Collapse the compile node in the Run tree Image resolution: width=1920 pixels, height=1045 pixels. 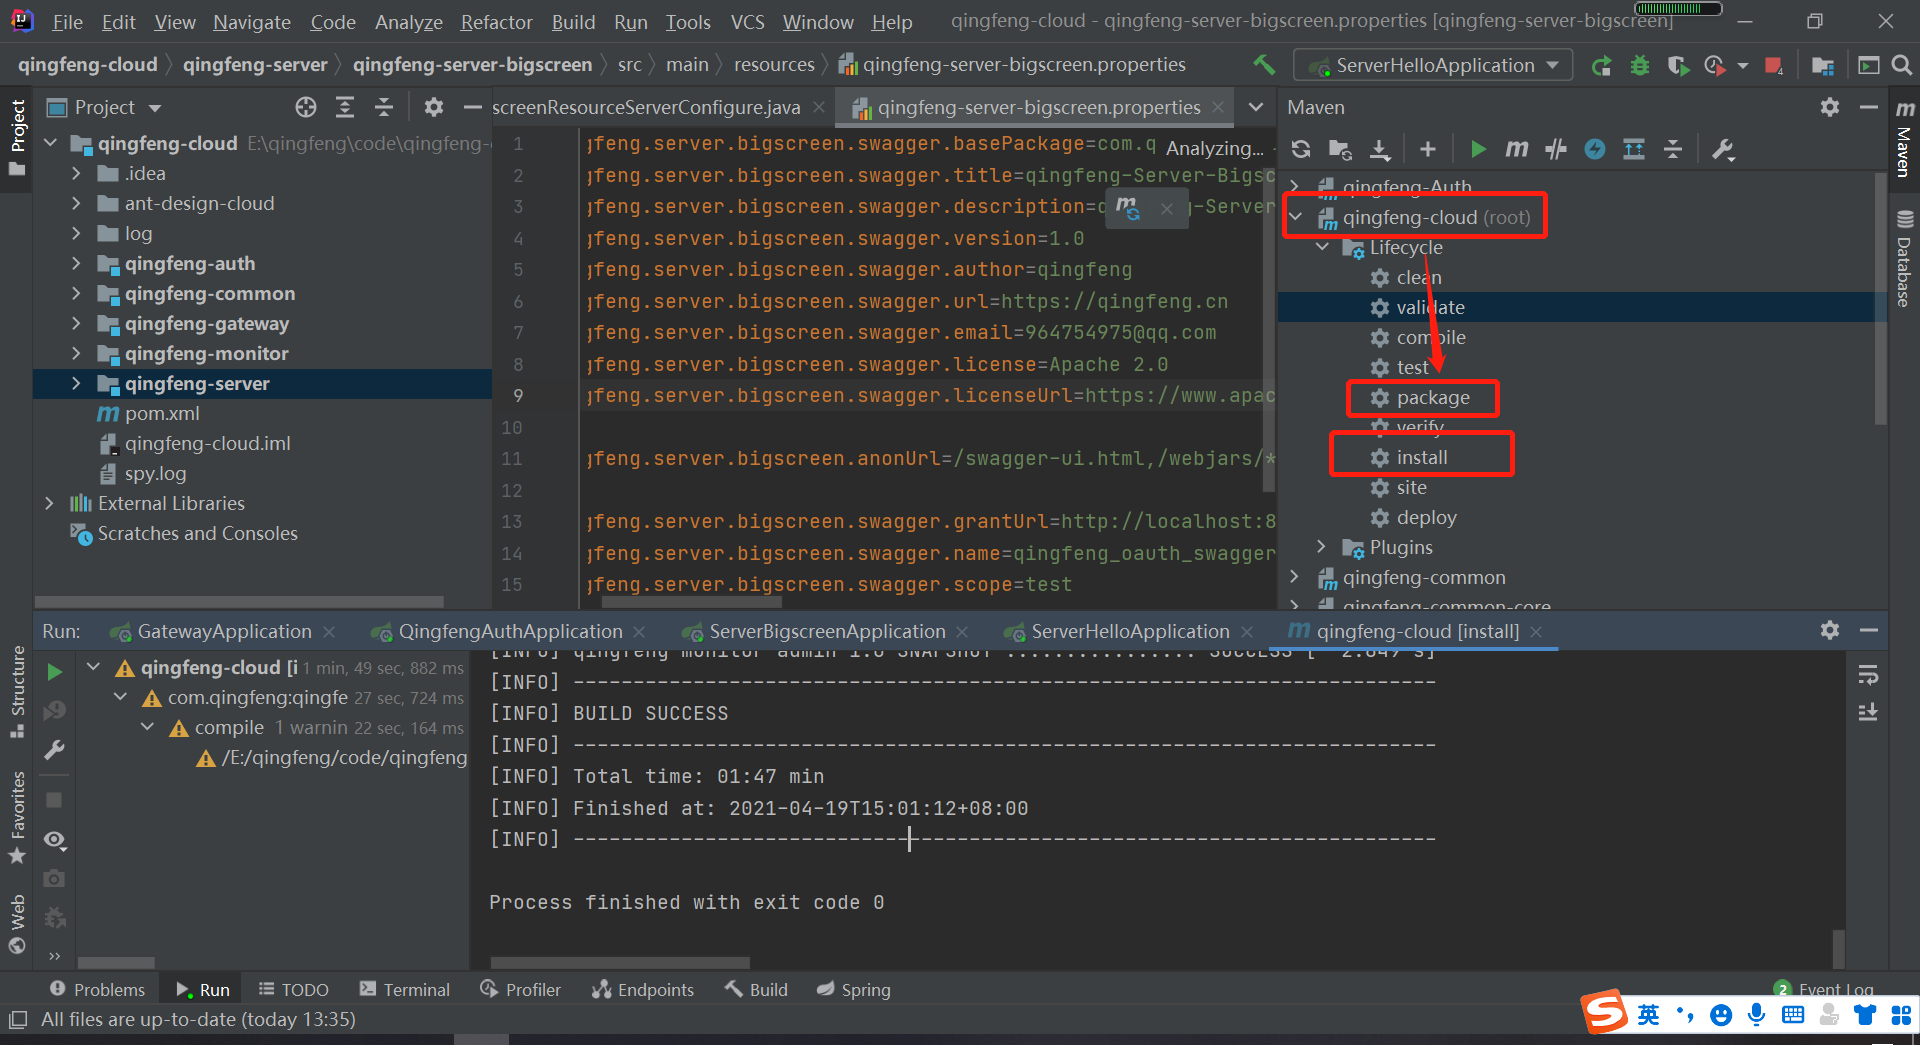coord(148,727)
